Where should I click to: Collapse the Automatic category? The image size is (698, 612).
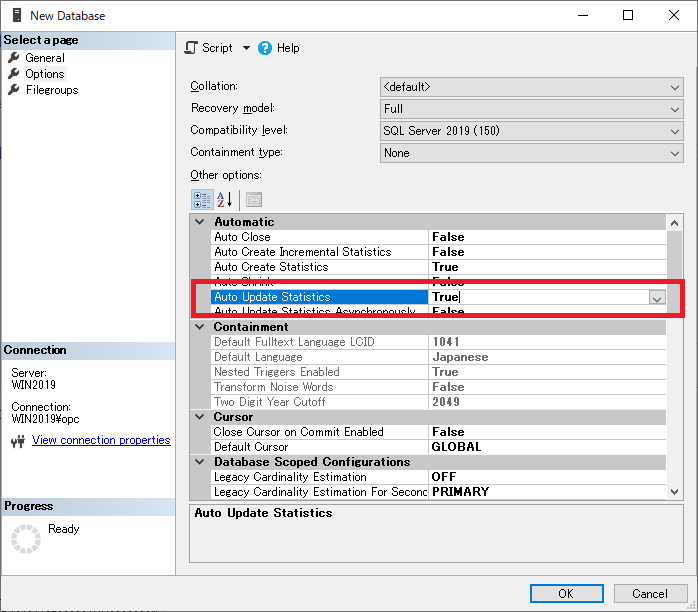click(200, 222)
